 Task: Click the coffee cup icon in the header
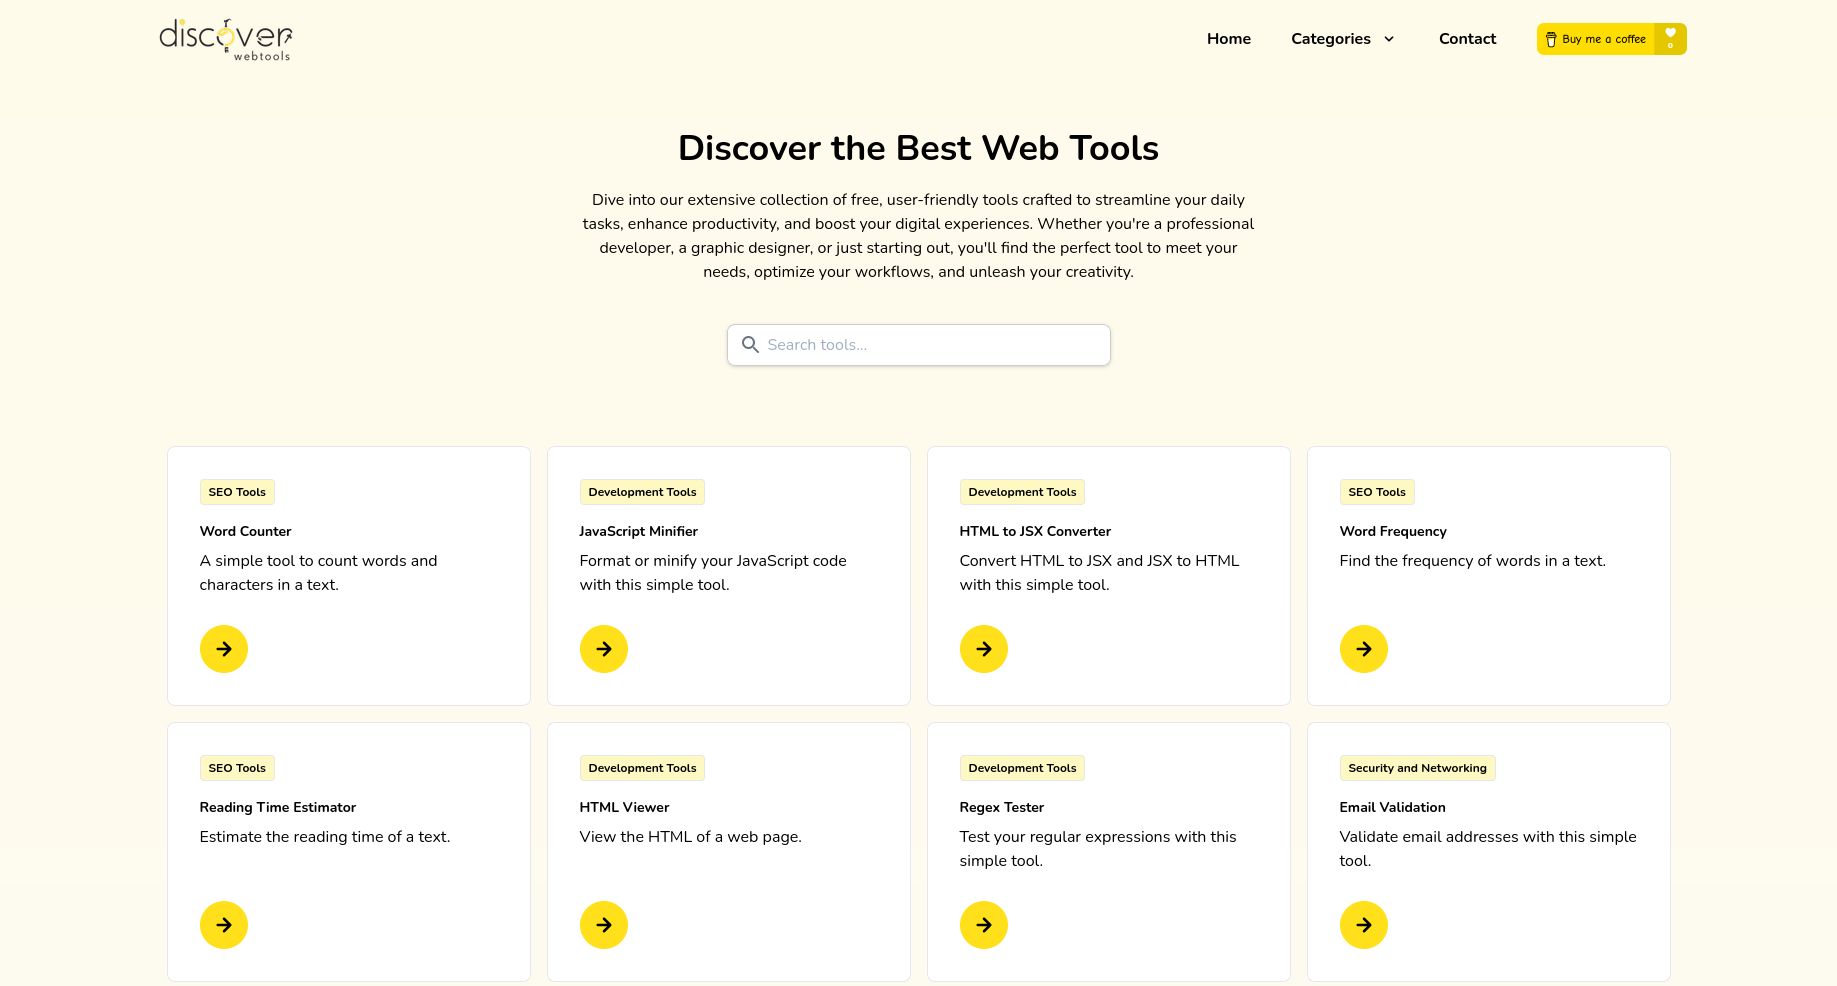coord(1551,39)
